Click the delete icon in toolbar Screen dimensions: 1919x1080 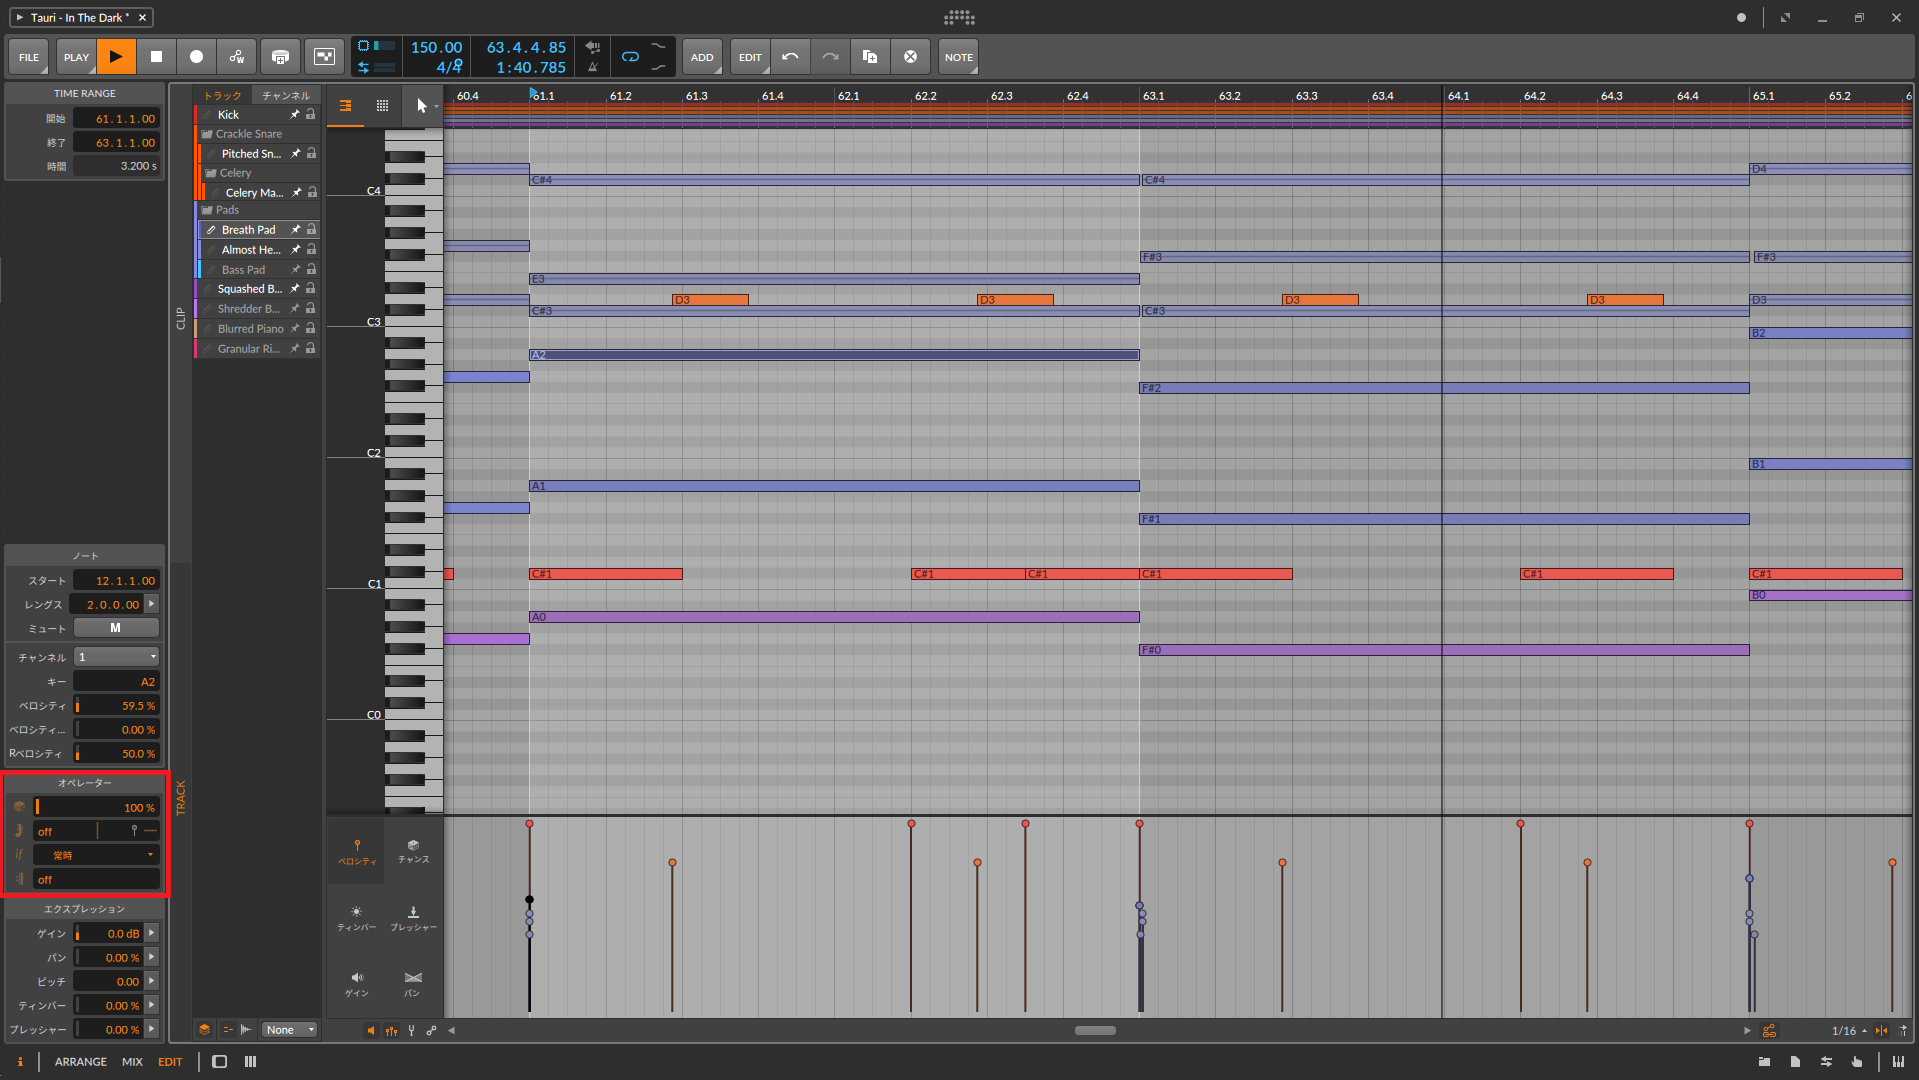pyautogui.click(x=910, y=57)
